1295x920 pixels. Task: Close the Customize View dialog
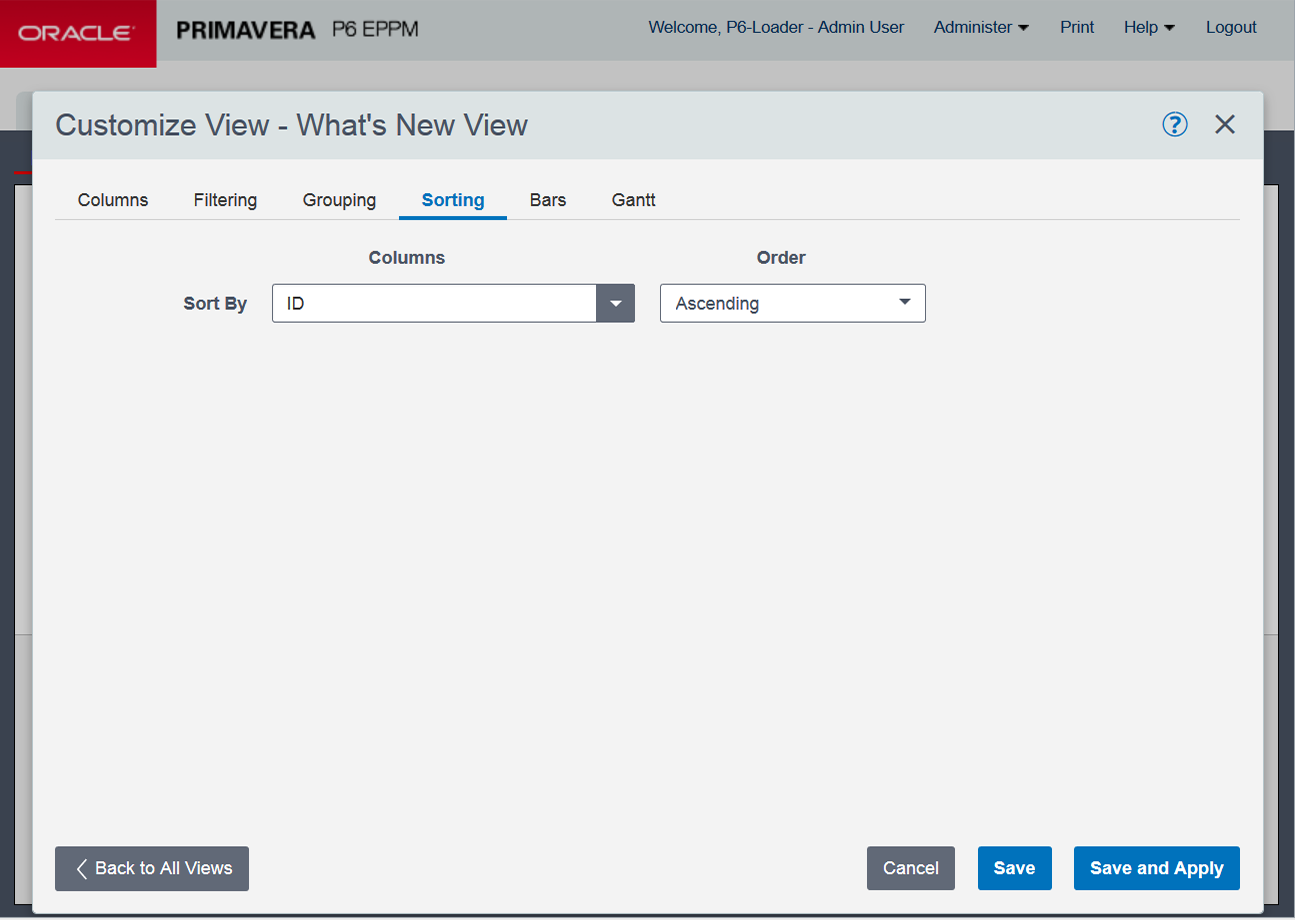(1225, 124)
